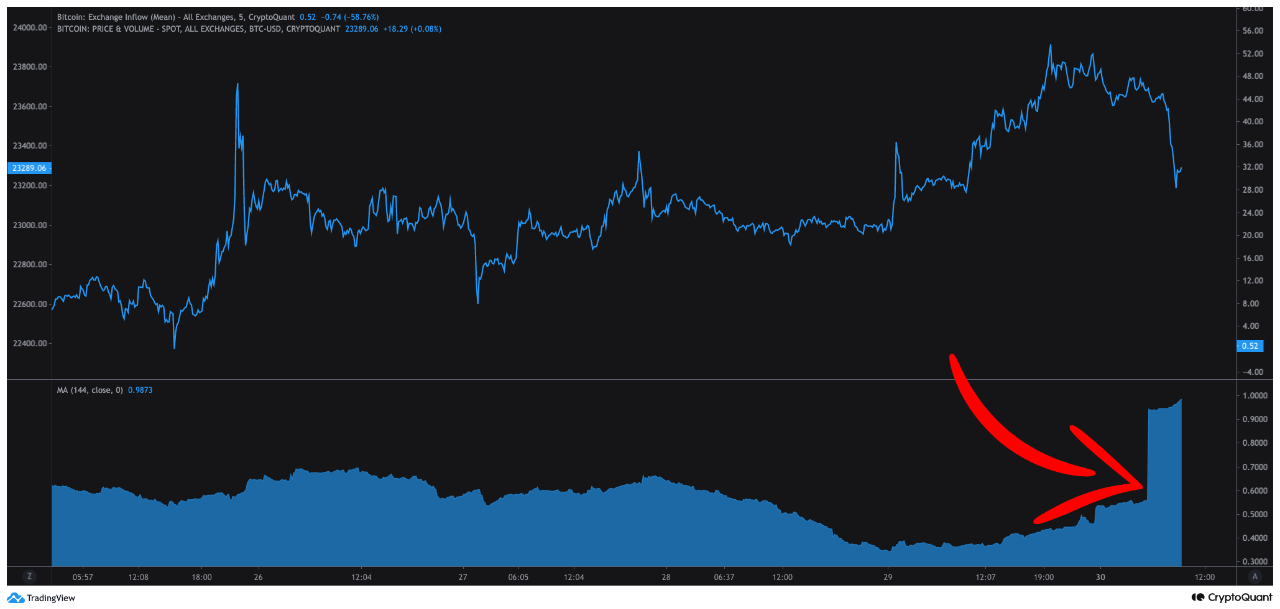Click the Z timezone button on the bottom toolbar

30,576
